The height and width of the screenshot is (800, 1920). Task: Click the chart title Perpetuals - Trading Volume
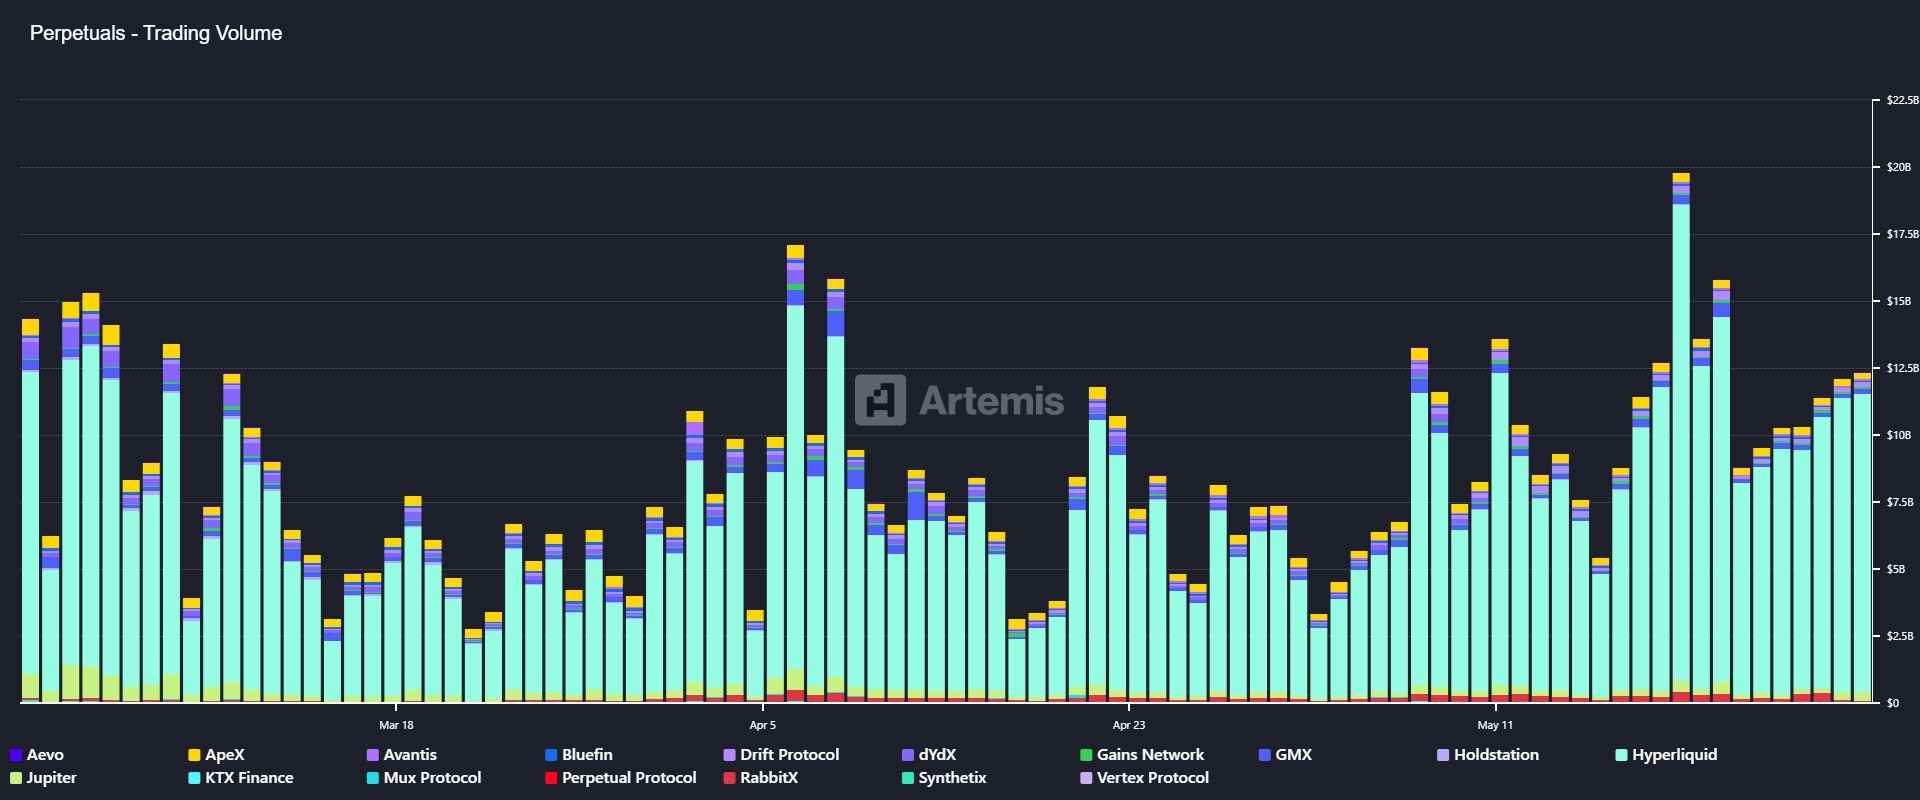pos(156,33)
